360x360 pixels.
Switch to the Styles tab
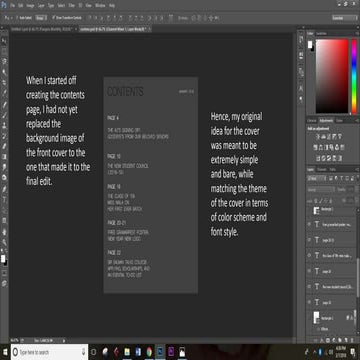[339, 121]
